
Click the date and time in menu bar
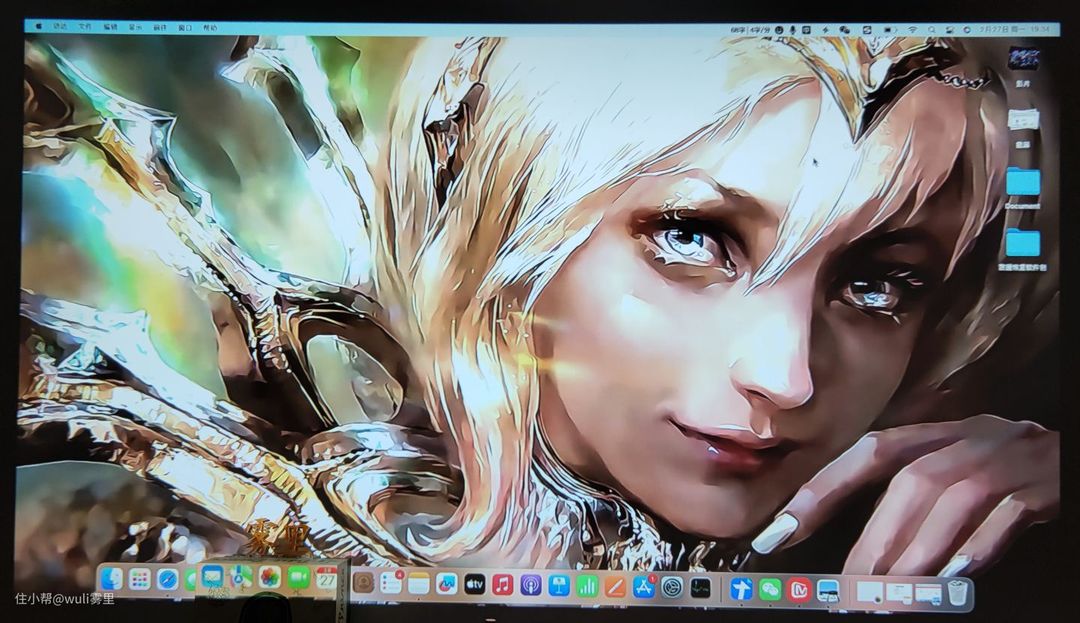coord(1015,30)
